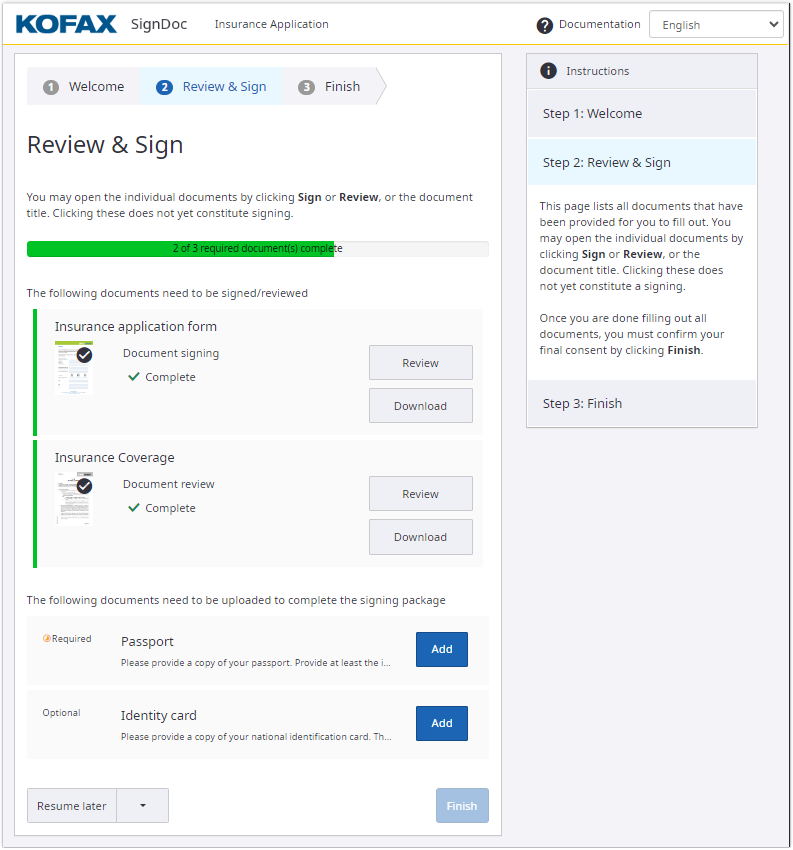Image resolution: width=793 pixels, height=850 pixels.
Task: Click Insurance Coverage document thumbnail
Action: tap(74, 498)
